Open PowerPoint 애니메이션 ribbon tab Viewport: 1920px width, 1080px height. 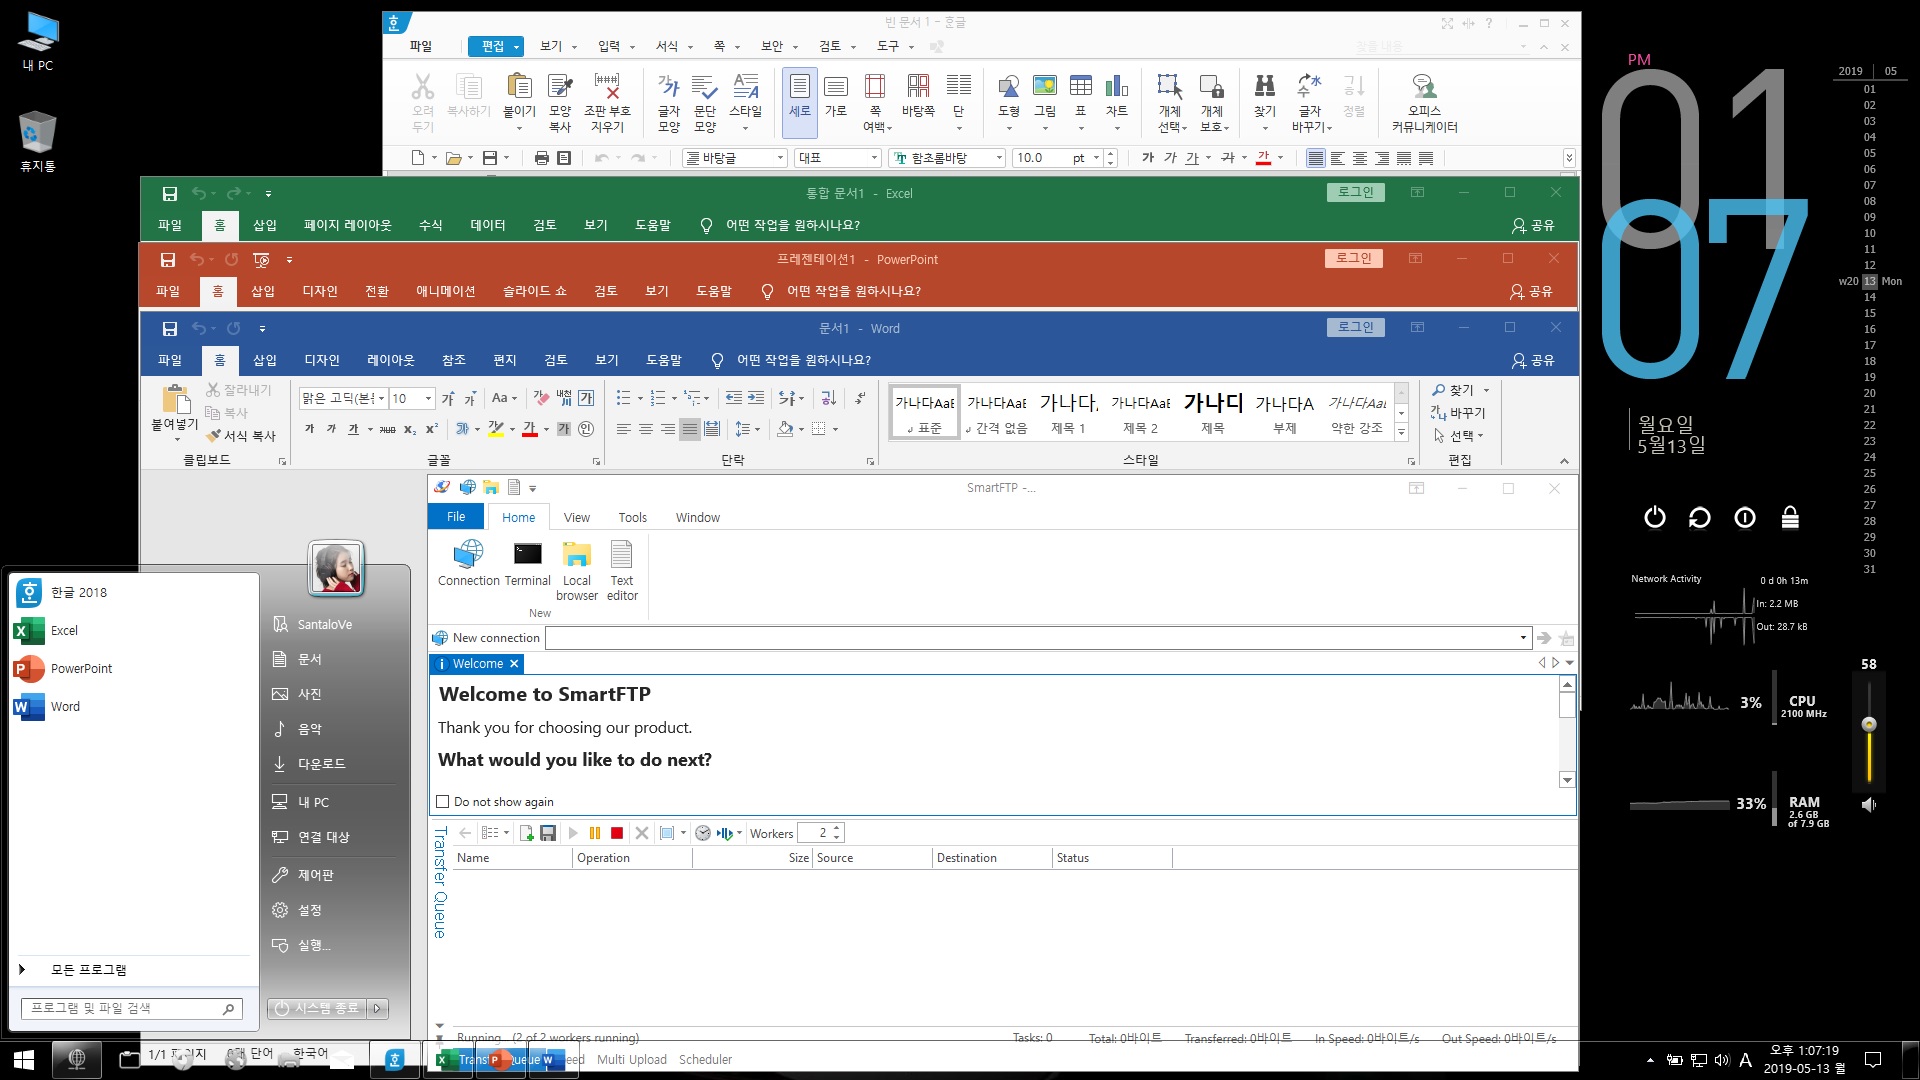(446, 291)
